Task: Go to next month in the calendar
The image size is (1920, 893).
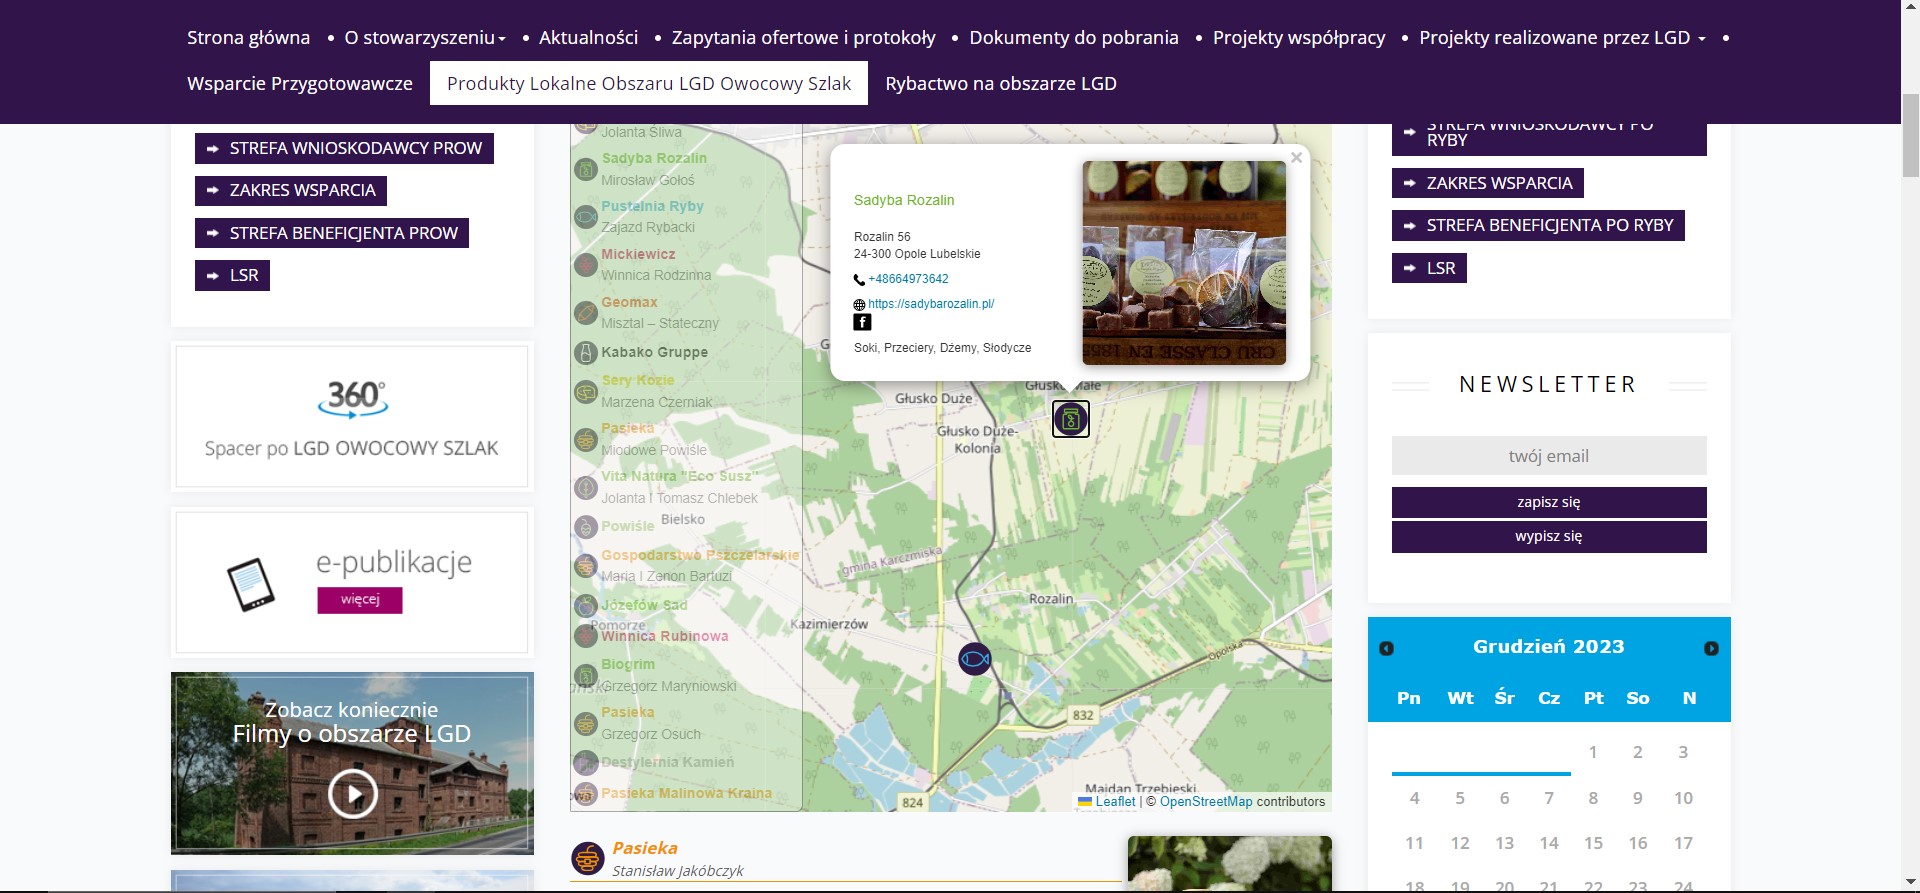Action: pyautogui.click(x=1711, y=648)
